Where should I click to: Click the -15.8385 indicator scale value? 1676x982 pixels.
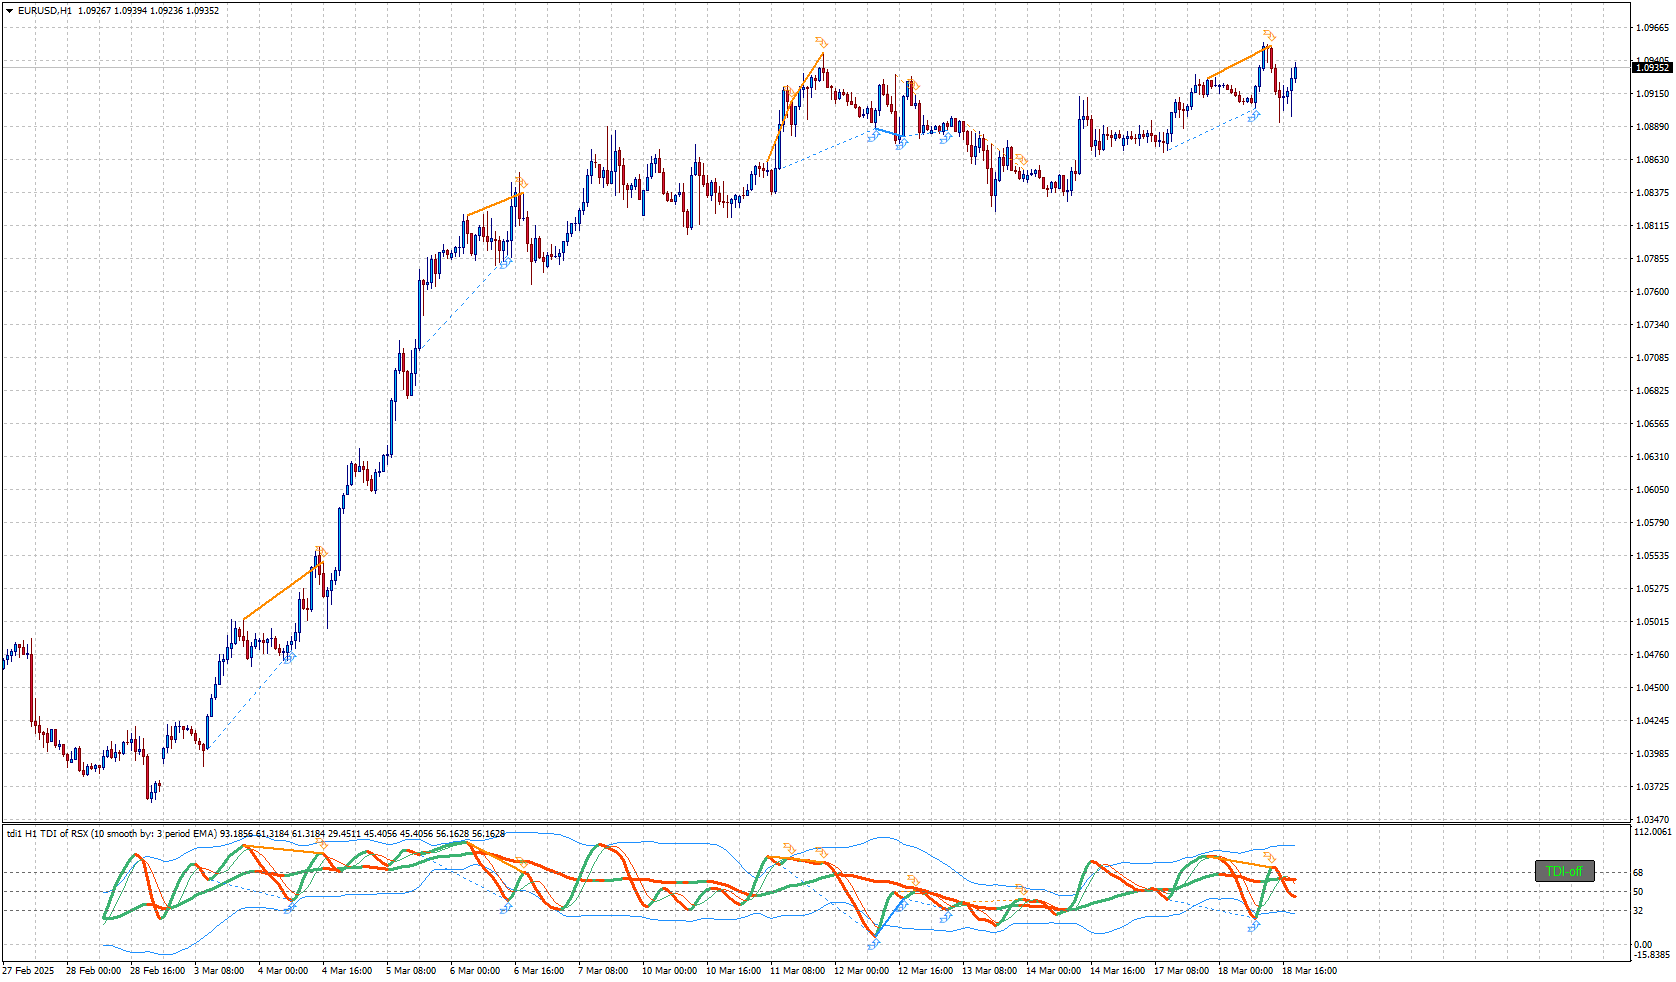click(x=1652, y=954)
